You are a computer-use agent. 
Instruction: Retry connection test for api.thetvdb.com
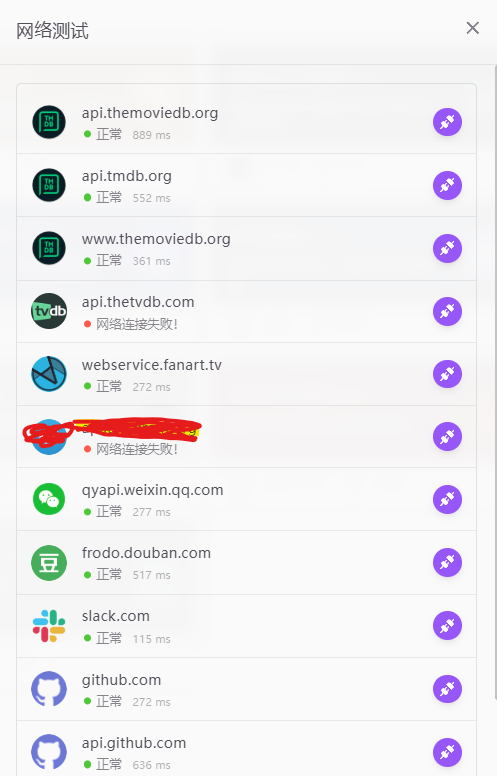tap(447, 311)
